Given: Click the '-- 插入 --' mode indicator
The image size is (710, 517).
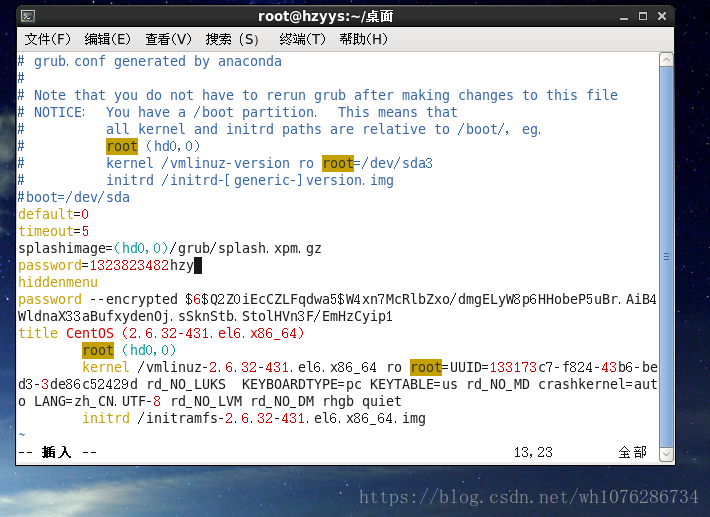Looking at the screenshot, I should click(57, 452).
